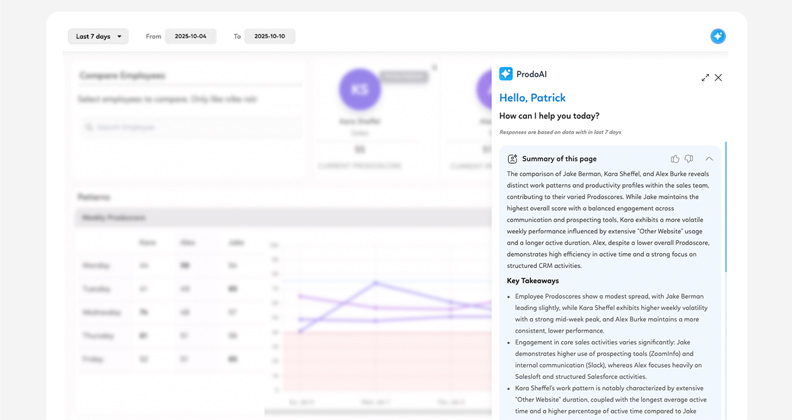Give a thumbs up to the summary
792x420 pixels.
click(x=675, y=159)
